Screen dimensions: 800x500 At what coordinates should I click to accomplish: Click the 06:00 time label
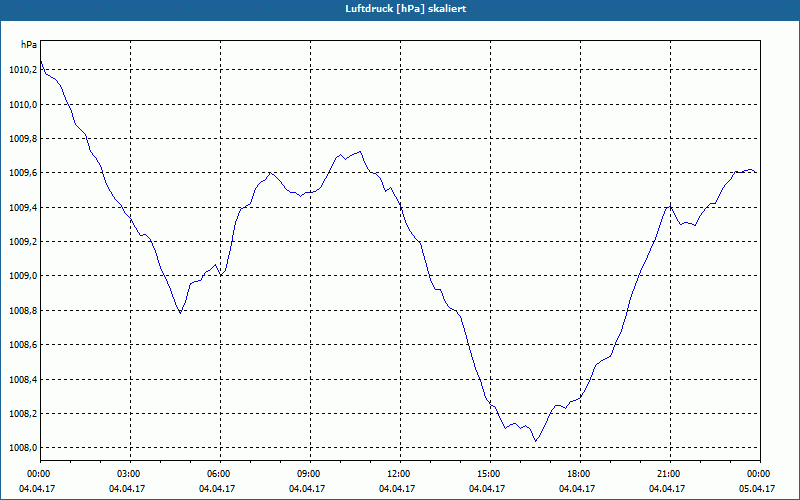tap(220, 474)
